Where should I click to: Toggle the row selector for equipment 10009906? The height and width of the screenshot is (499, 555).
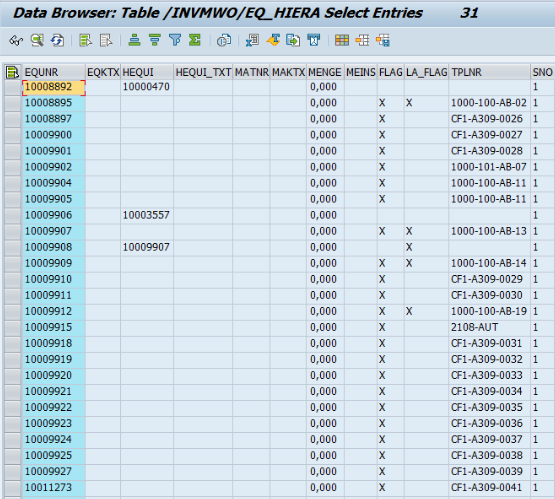tap(13, 215)
